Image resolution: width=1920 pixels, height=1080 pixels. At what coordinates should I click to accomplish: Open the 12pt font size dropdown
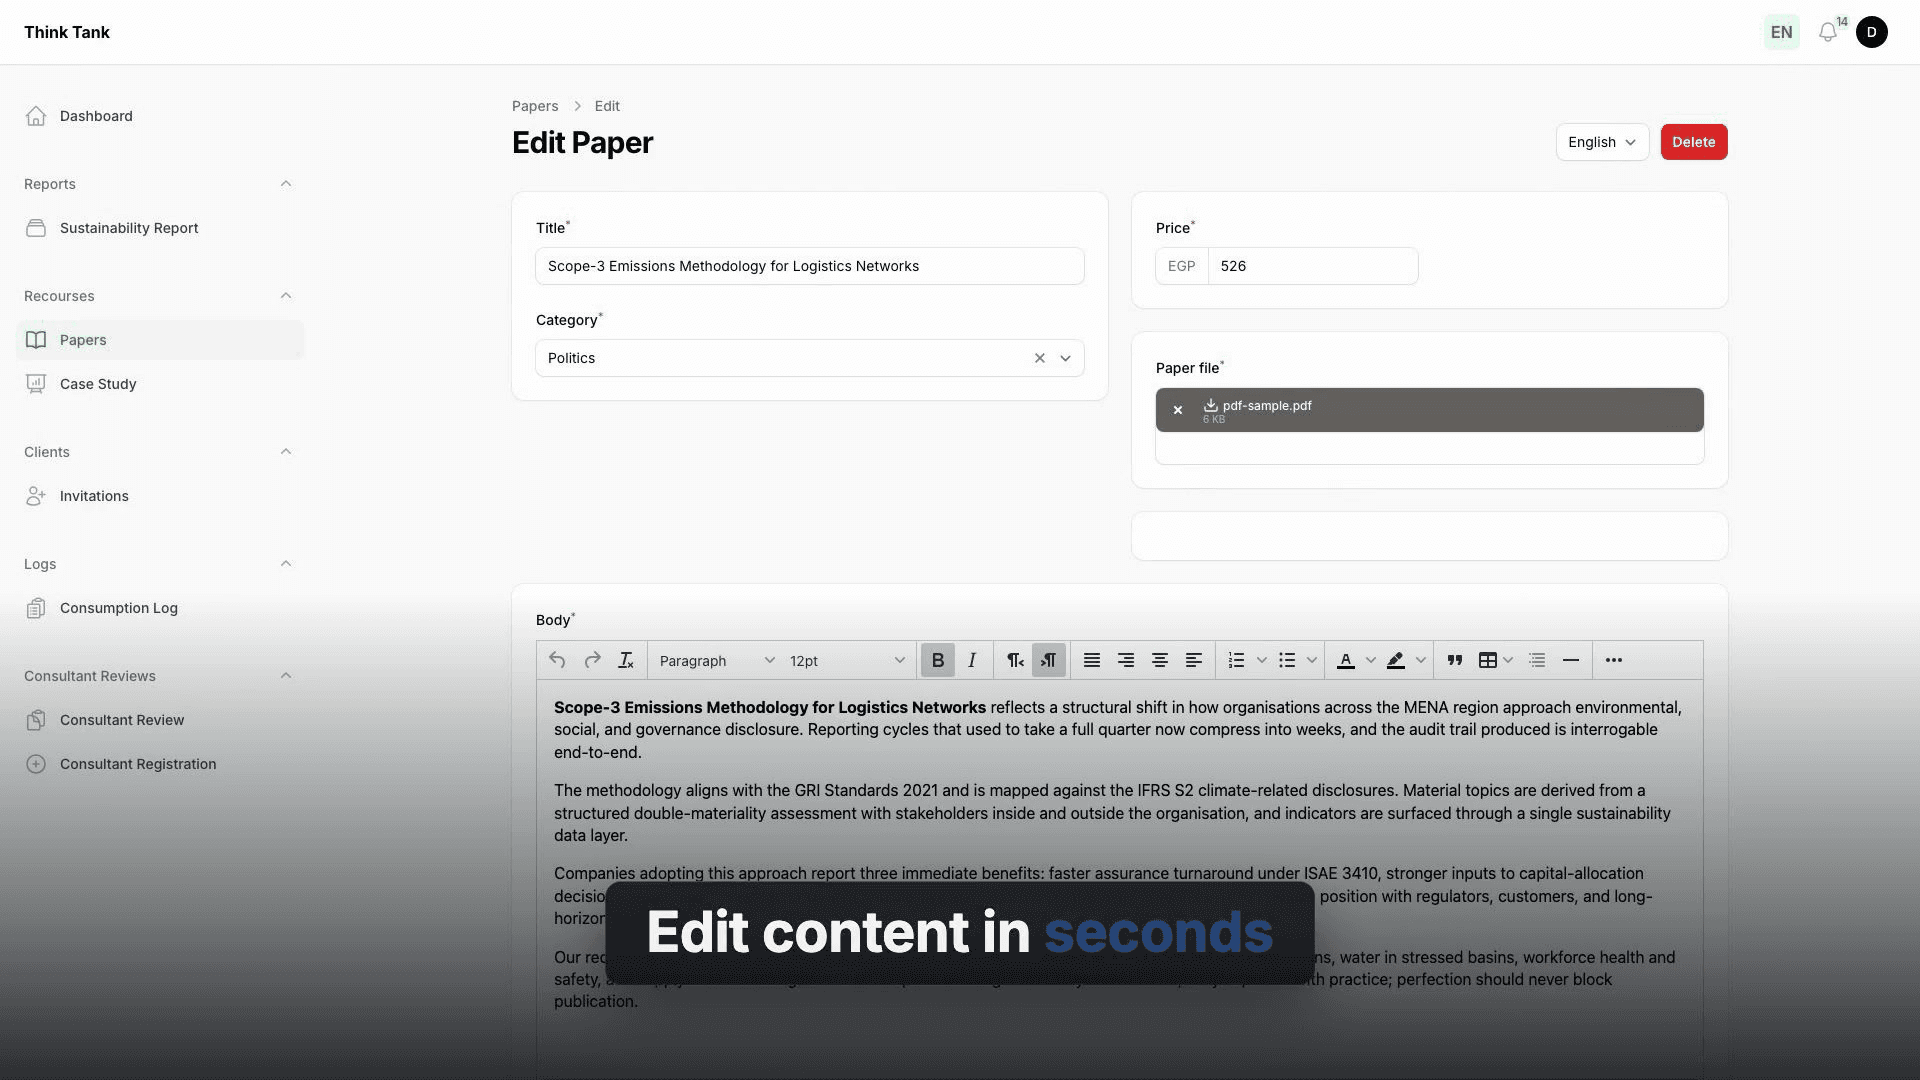[x=846, y=660]
